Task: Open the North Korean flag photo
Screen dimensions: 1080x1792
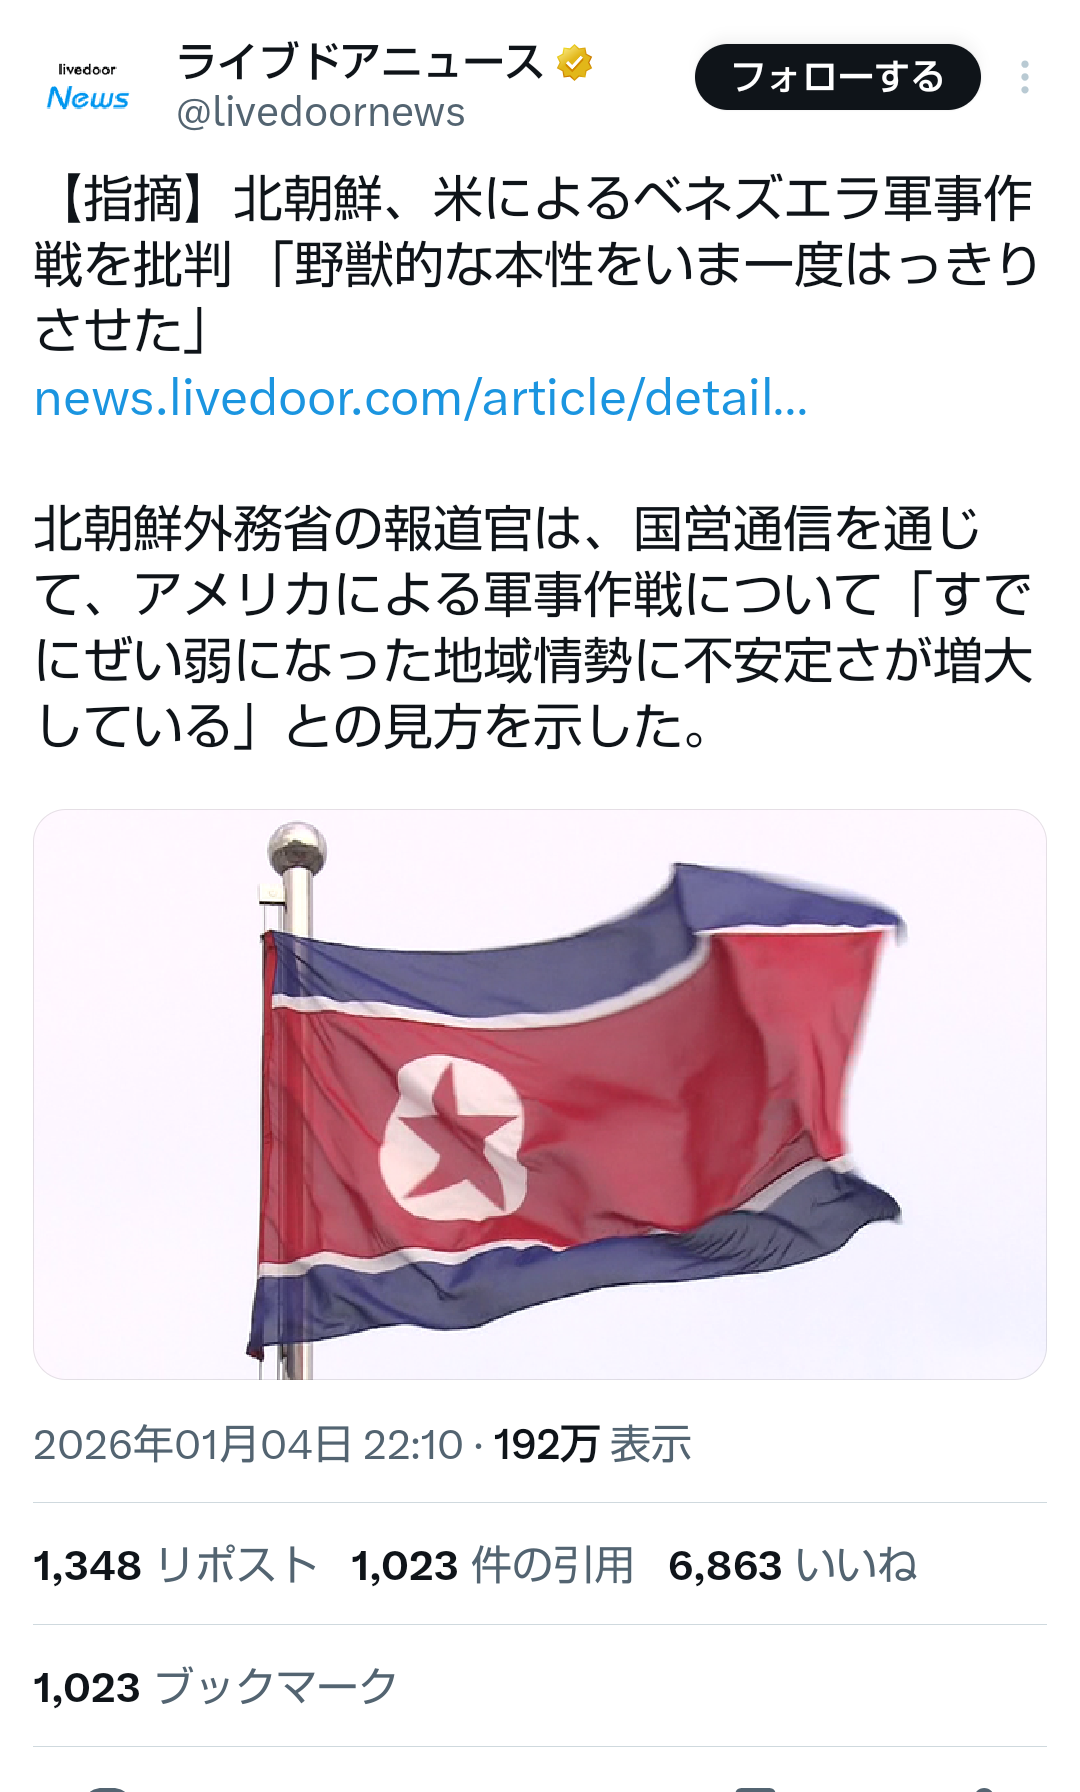Action: point(540,1094)
